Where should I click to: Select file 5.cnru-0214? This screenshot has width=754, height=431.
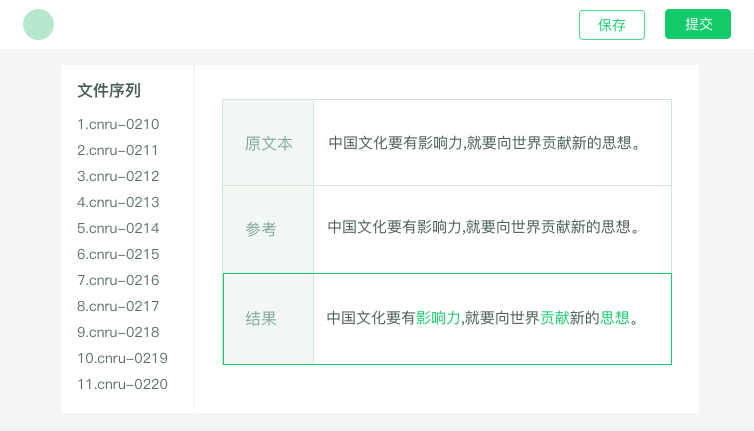[x=118, y=228]
